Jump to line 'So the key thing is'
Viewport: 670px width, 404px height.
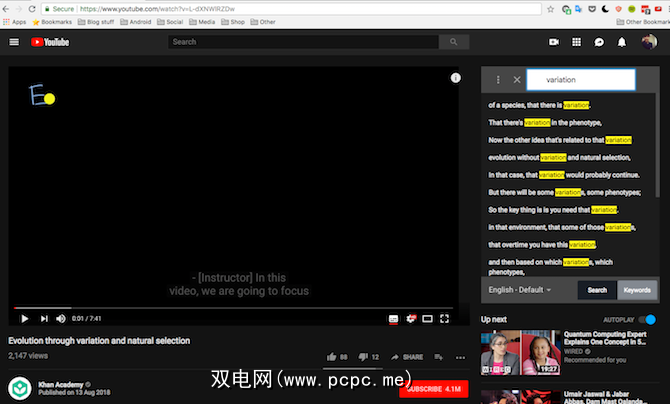click(x=553, y=210)
